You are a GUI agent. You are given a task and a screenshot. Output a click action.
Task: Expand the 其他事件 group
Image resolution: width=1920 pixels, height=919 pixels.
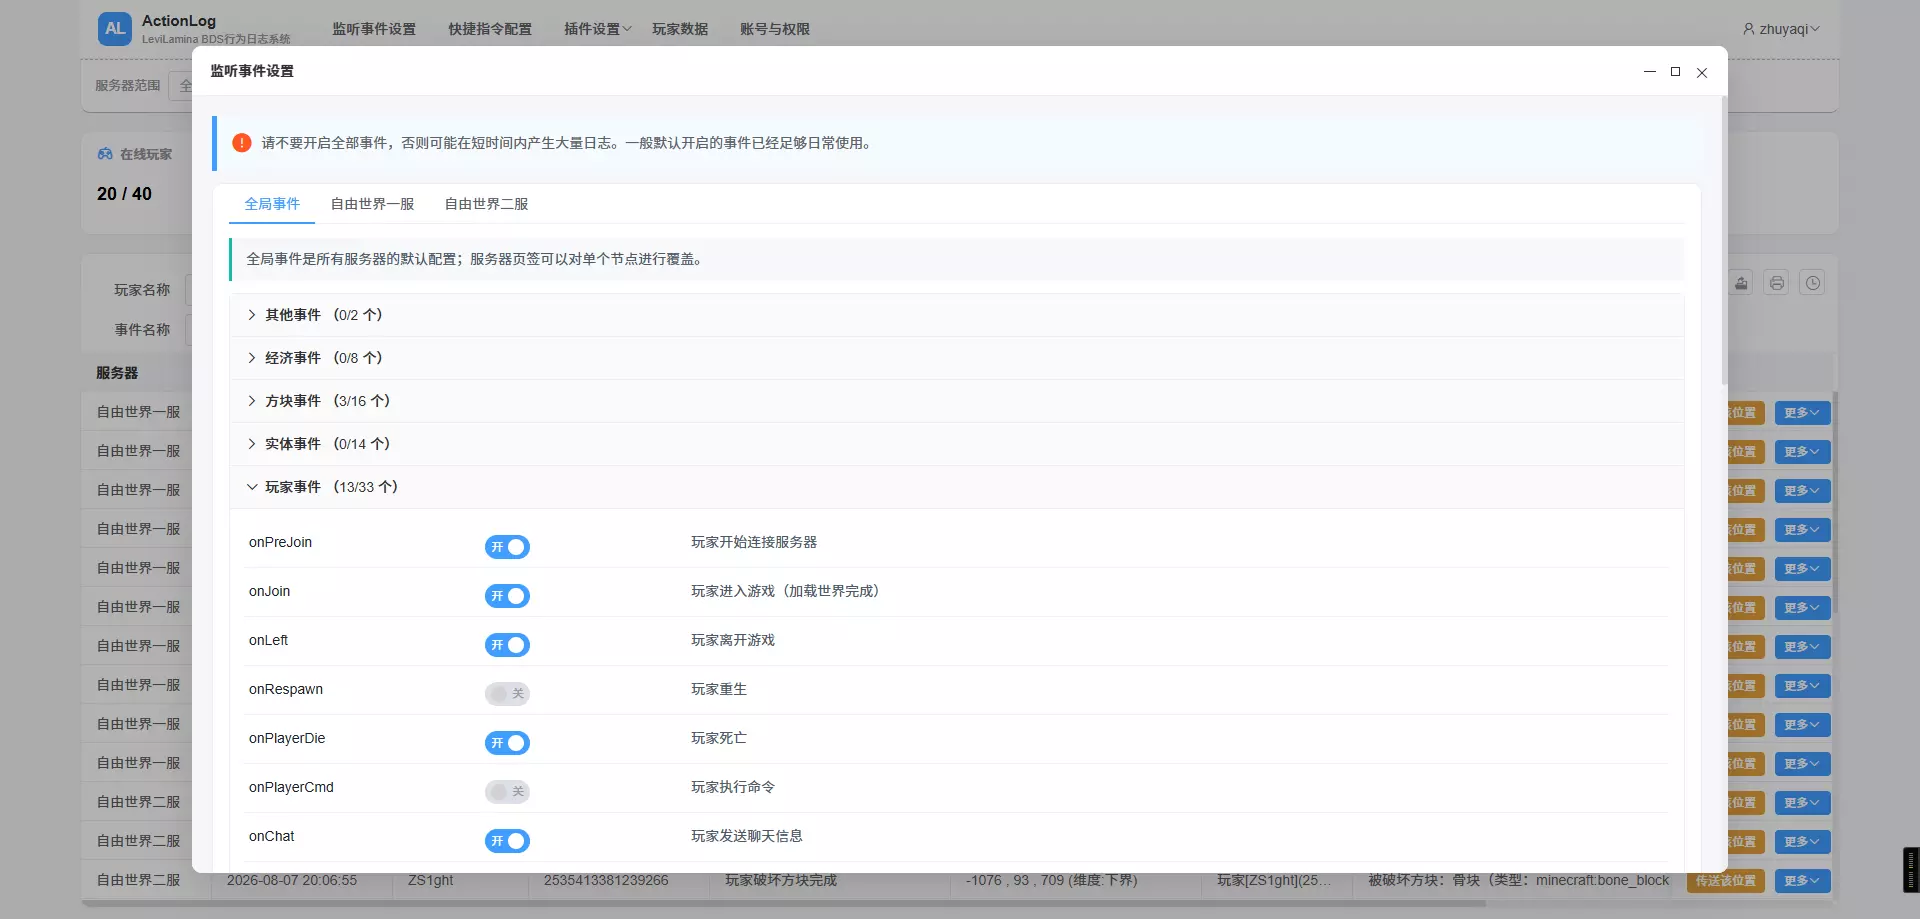coord(957,315)
